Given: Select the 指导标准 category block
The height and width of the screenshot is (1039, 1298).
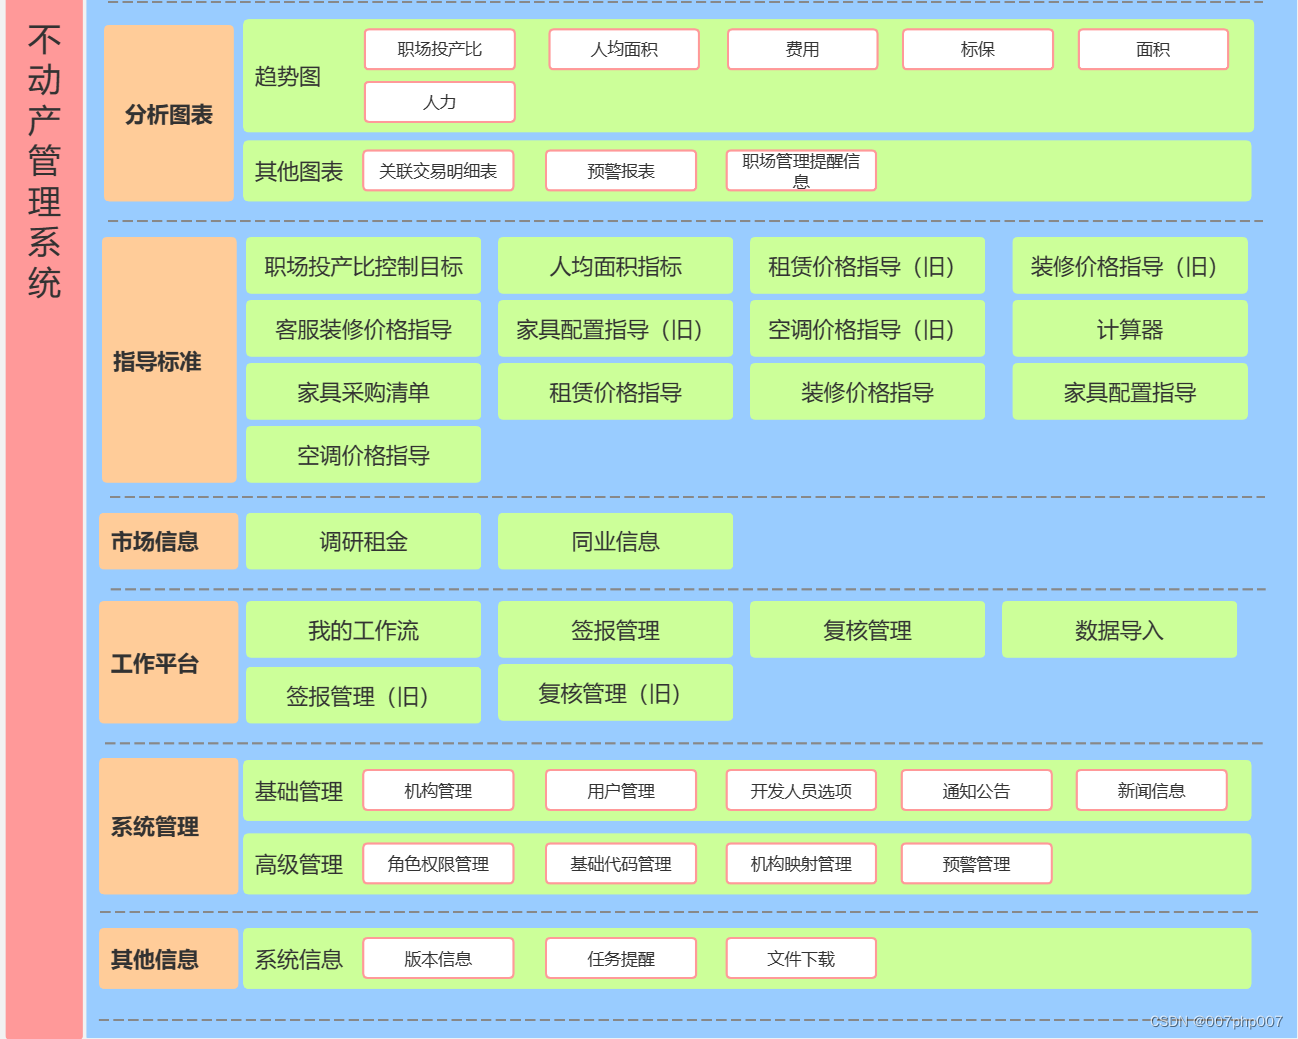Looking at the screenshot, I should 169,360.
